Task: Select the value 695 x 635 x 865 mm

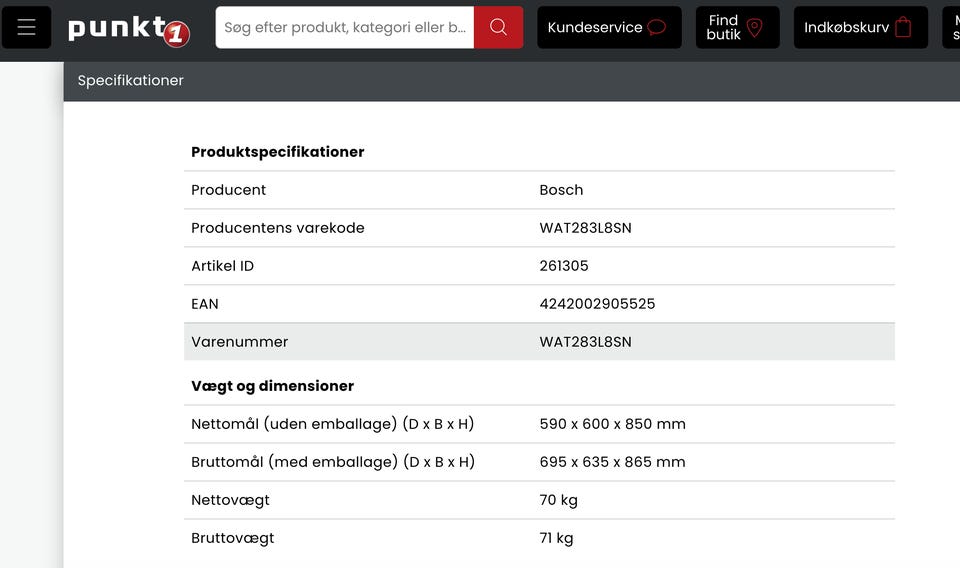Action: [x=612, y=462]
